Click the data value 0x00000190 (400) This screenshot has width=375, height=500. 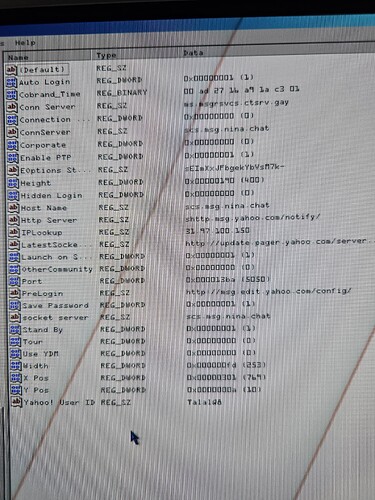[x=224, y=180]
